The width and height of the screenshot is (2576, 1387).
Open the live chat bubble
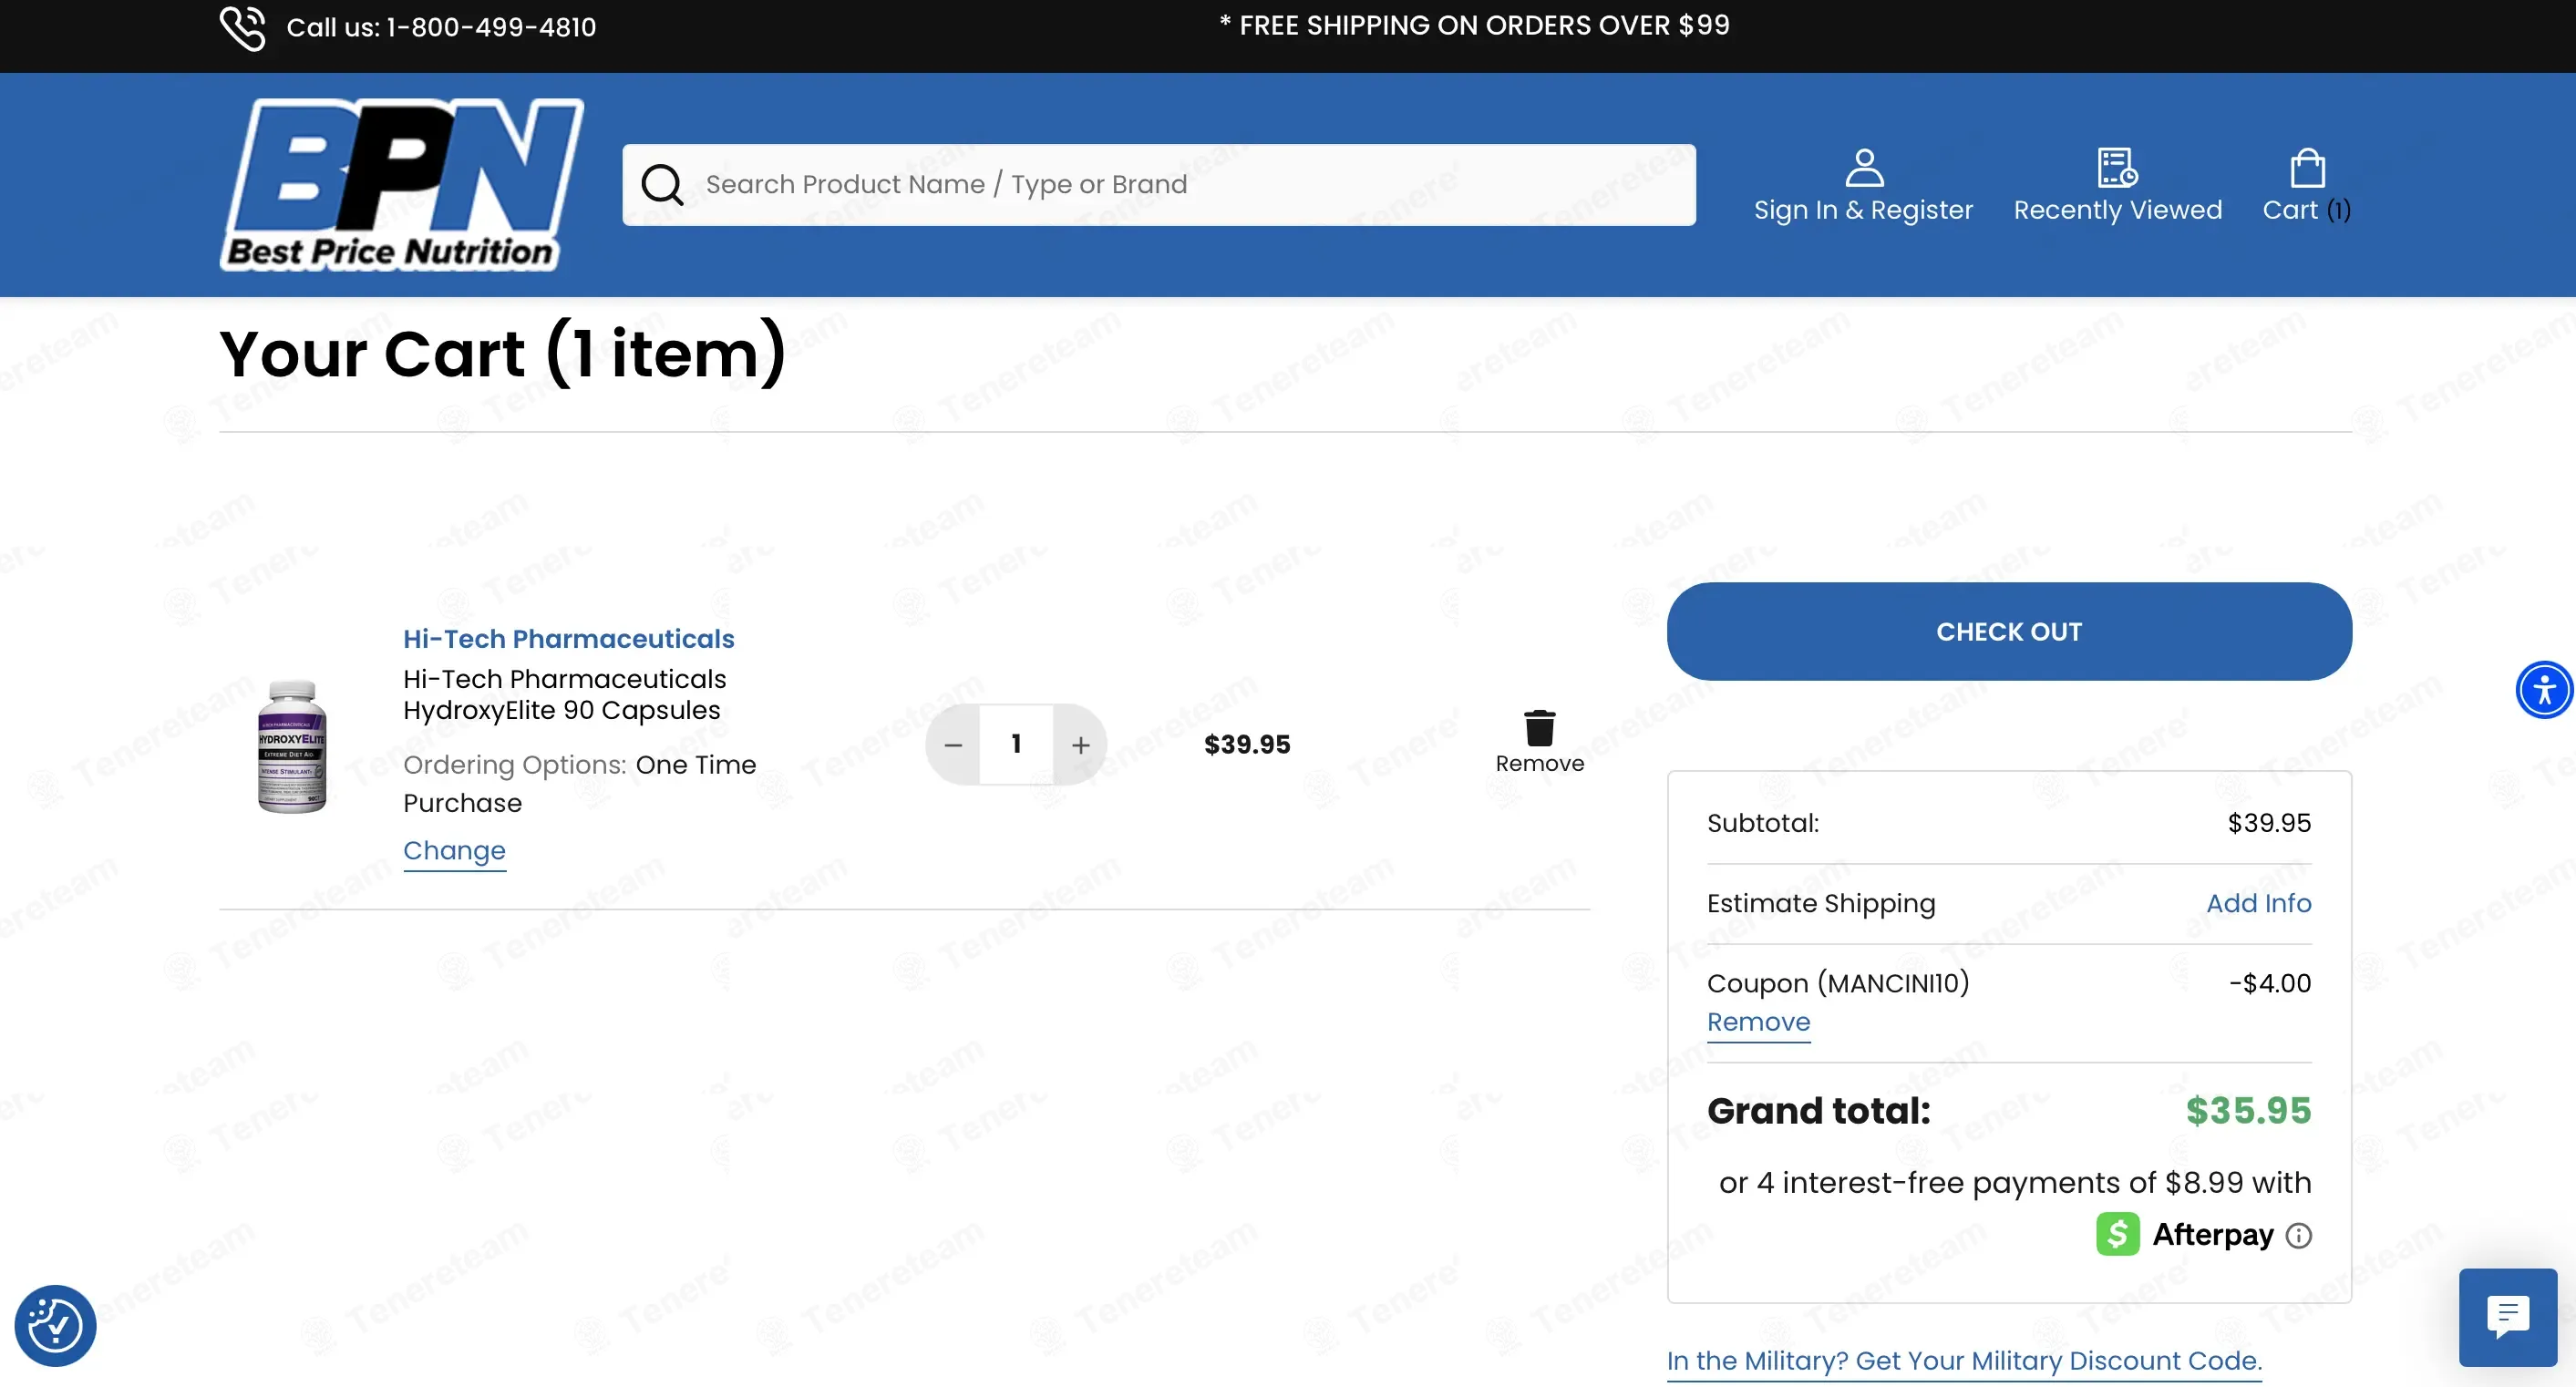click(x=2508, y=1317)
